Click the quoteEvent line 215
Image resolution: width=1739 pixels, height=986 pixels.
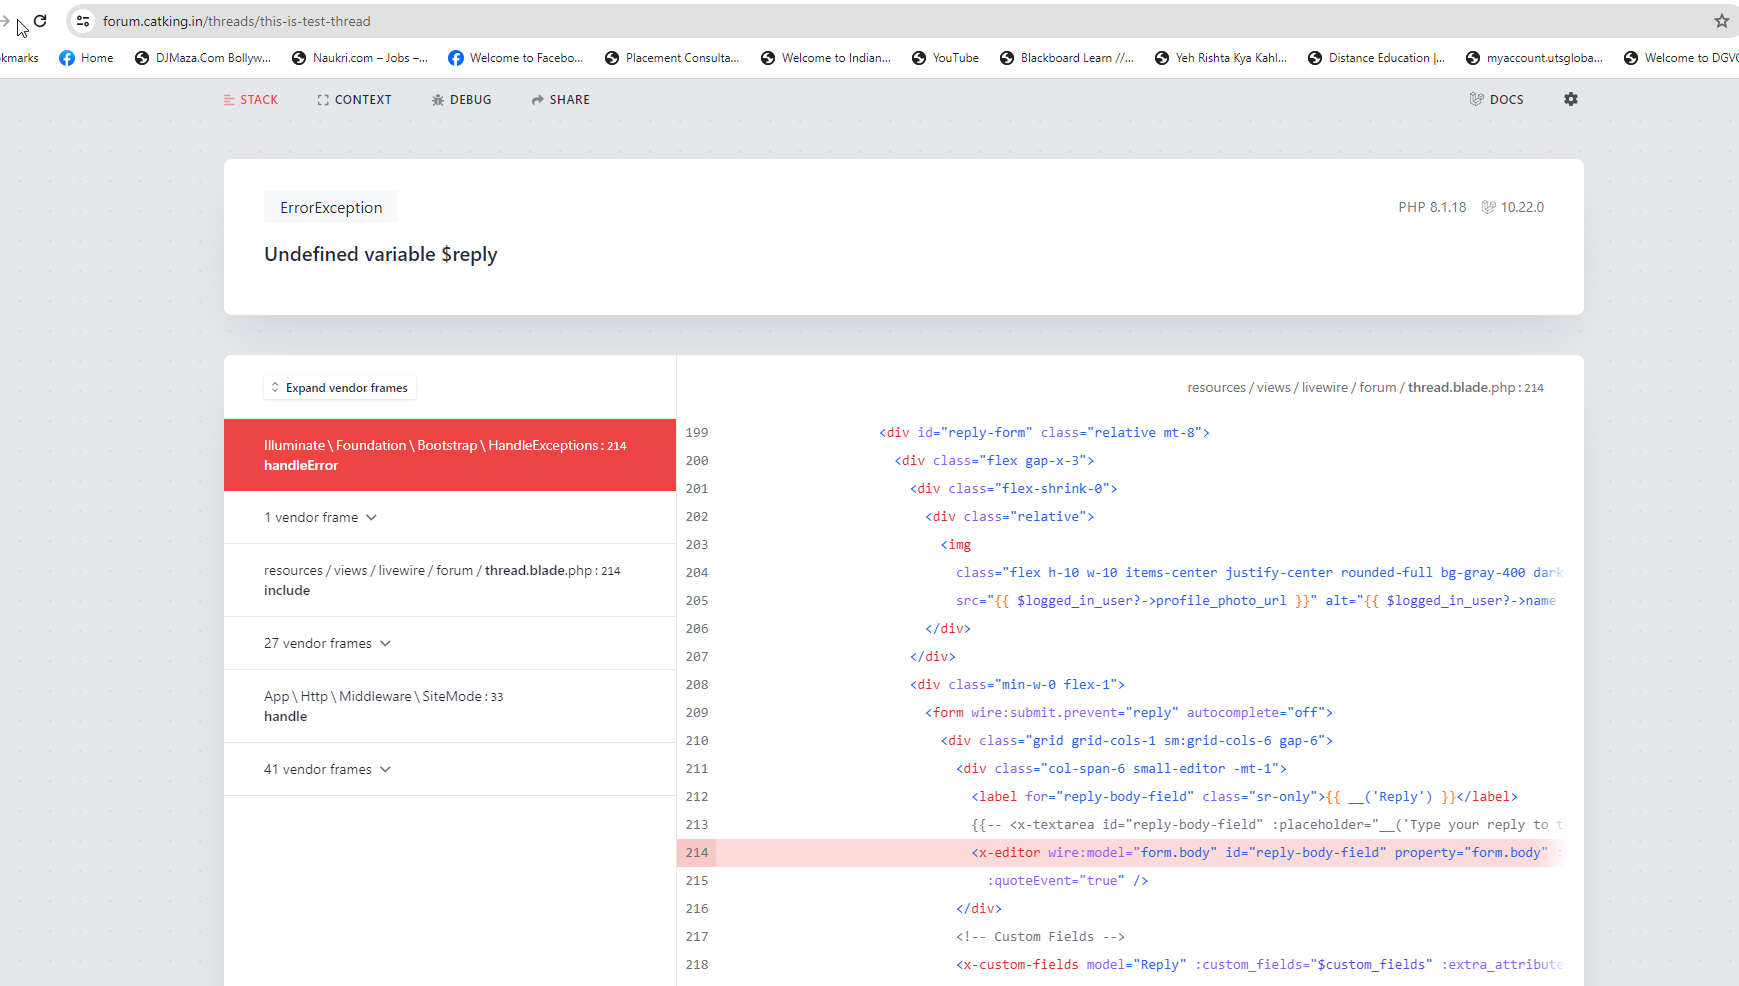click(1067, 881)
